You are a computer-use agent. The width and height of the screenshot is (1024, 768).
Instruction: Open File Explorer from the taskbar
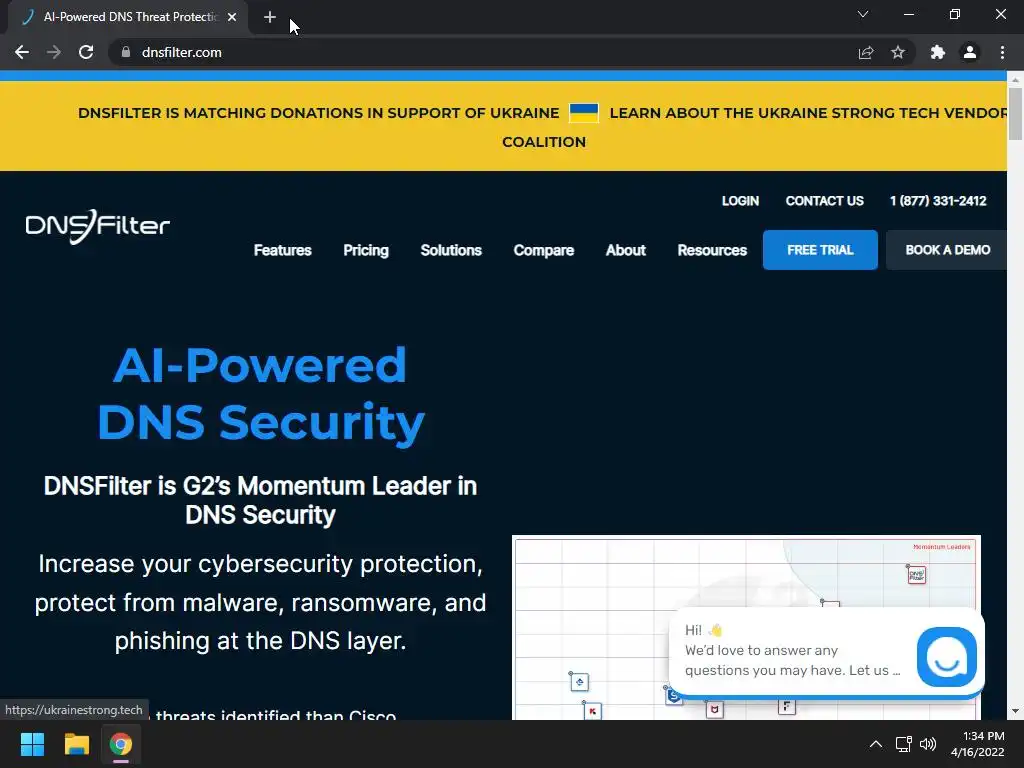coord(76,744)
